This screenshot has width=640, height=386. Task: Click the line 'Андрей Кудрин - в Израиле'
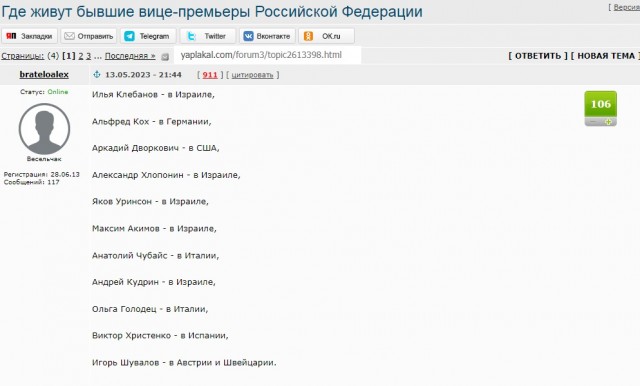153,282
